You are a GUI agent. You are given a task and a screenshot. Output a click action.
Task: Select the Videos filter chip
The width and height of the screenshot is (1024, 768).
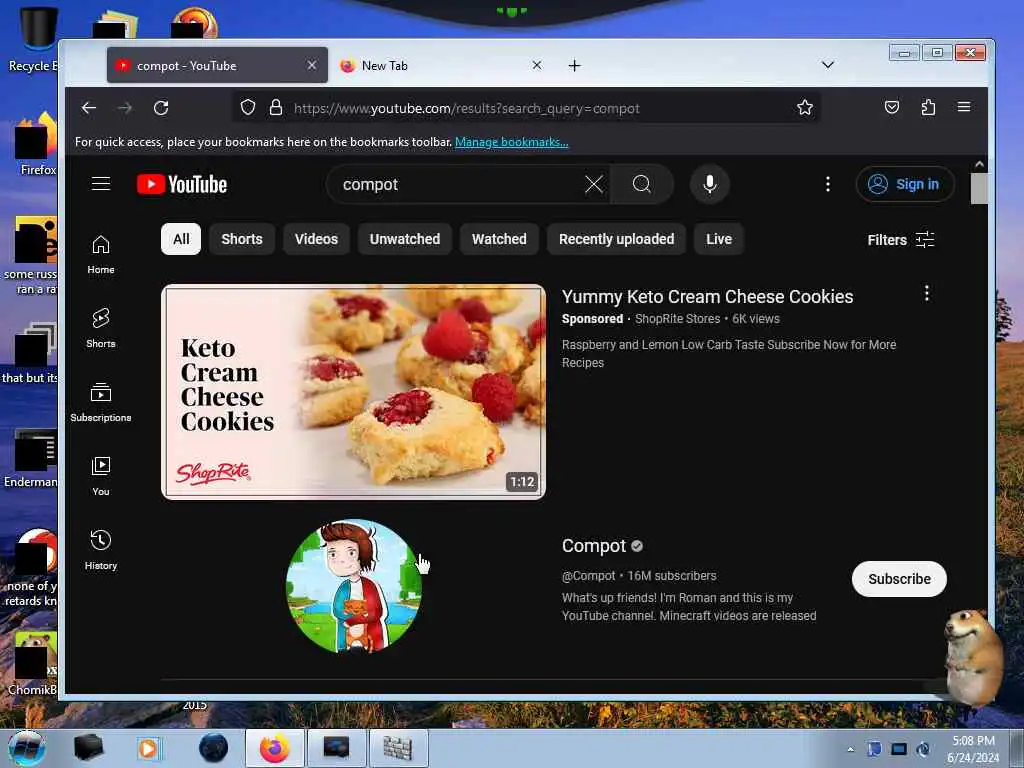(x=316, y=239)
